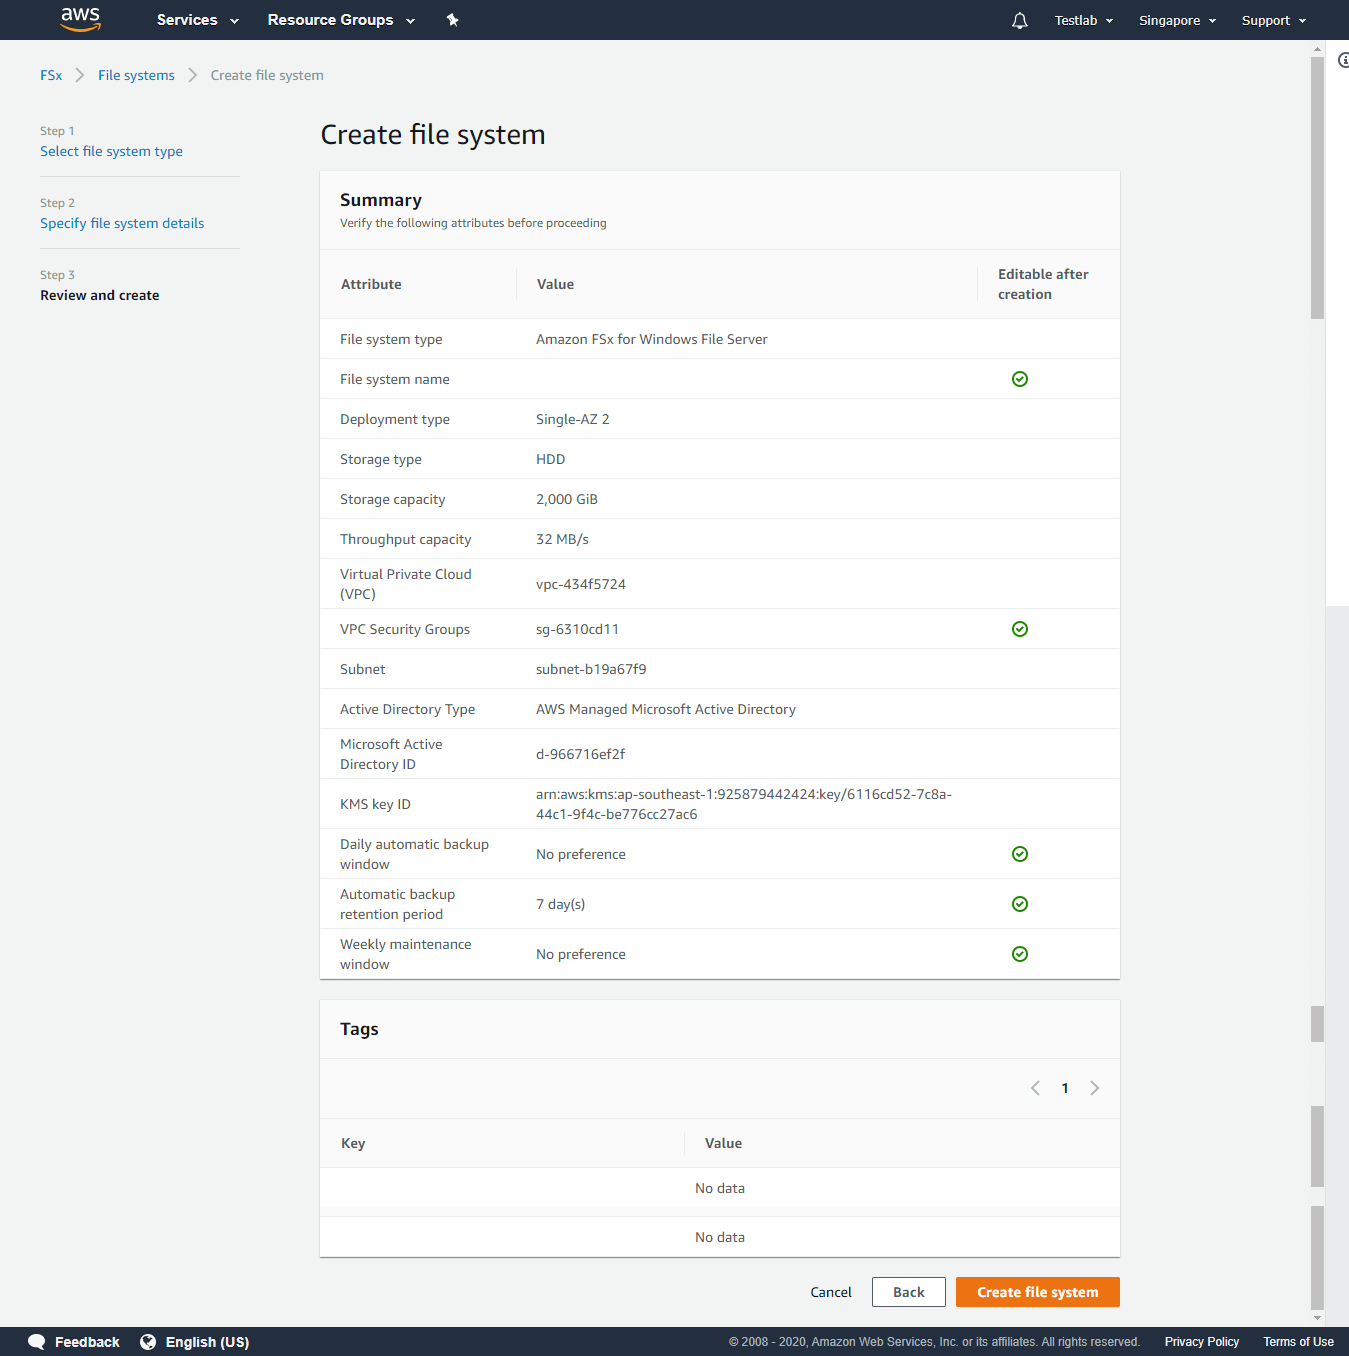Image resolution: width=1349 pixels, height=1356 pixels.
Task: Click editable checkmark for Weekly maintenance window
Action: 1020,954
